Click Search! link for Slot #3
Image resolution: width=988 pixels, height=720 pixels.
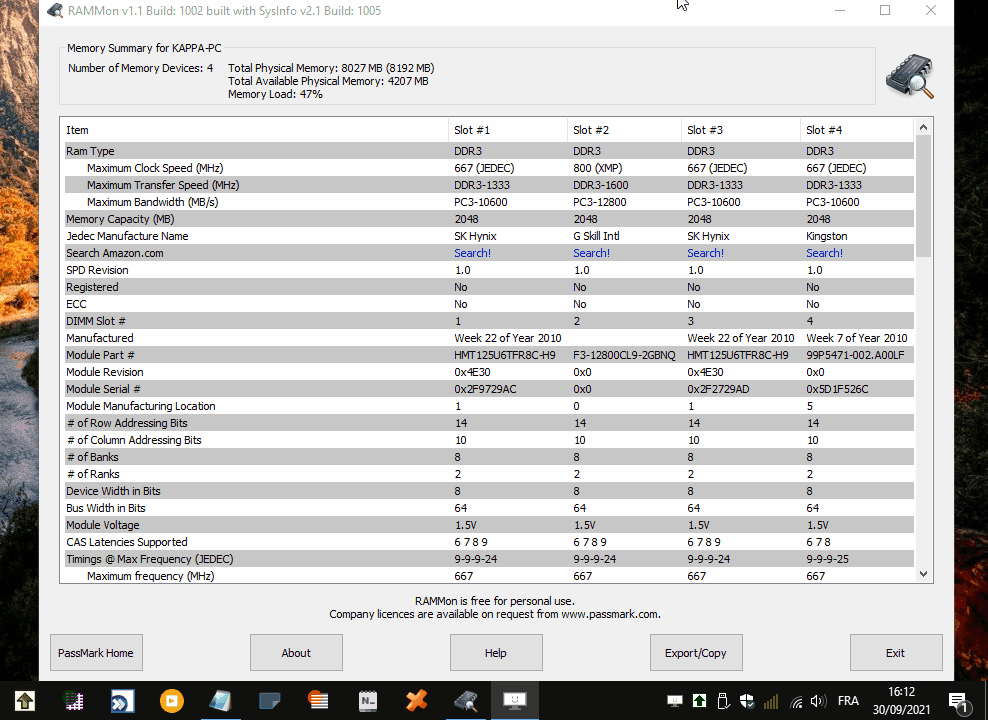click(x=705, y=253)
